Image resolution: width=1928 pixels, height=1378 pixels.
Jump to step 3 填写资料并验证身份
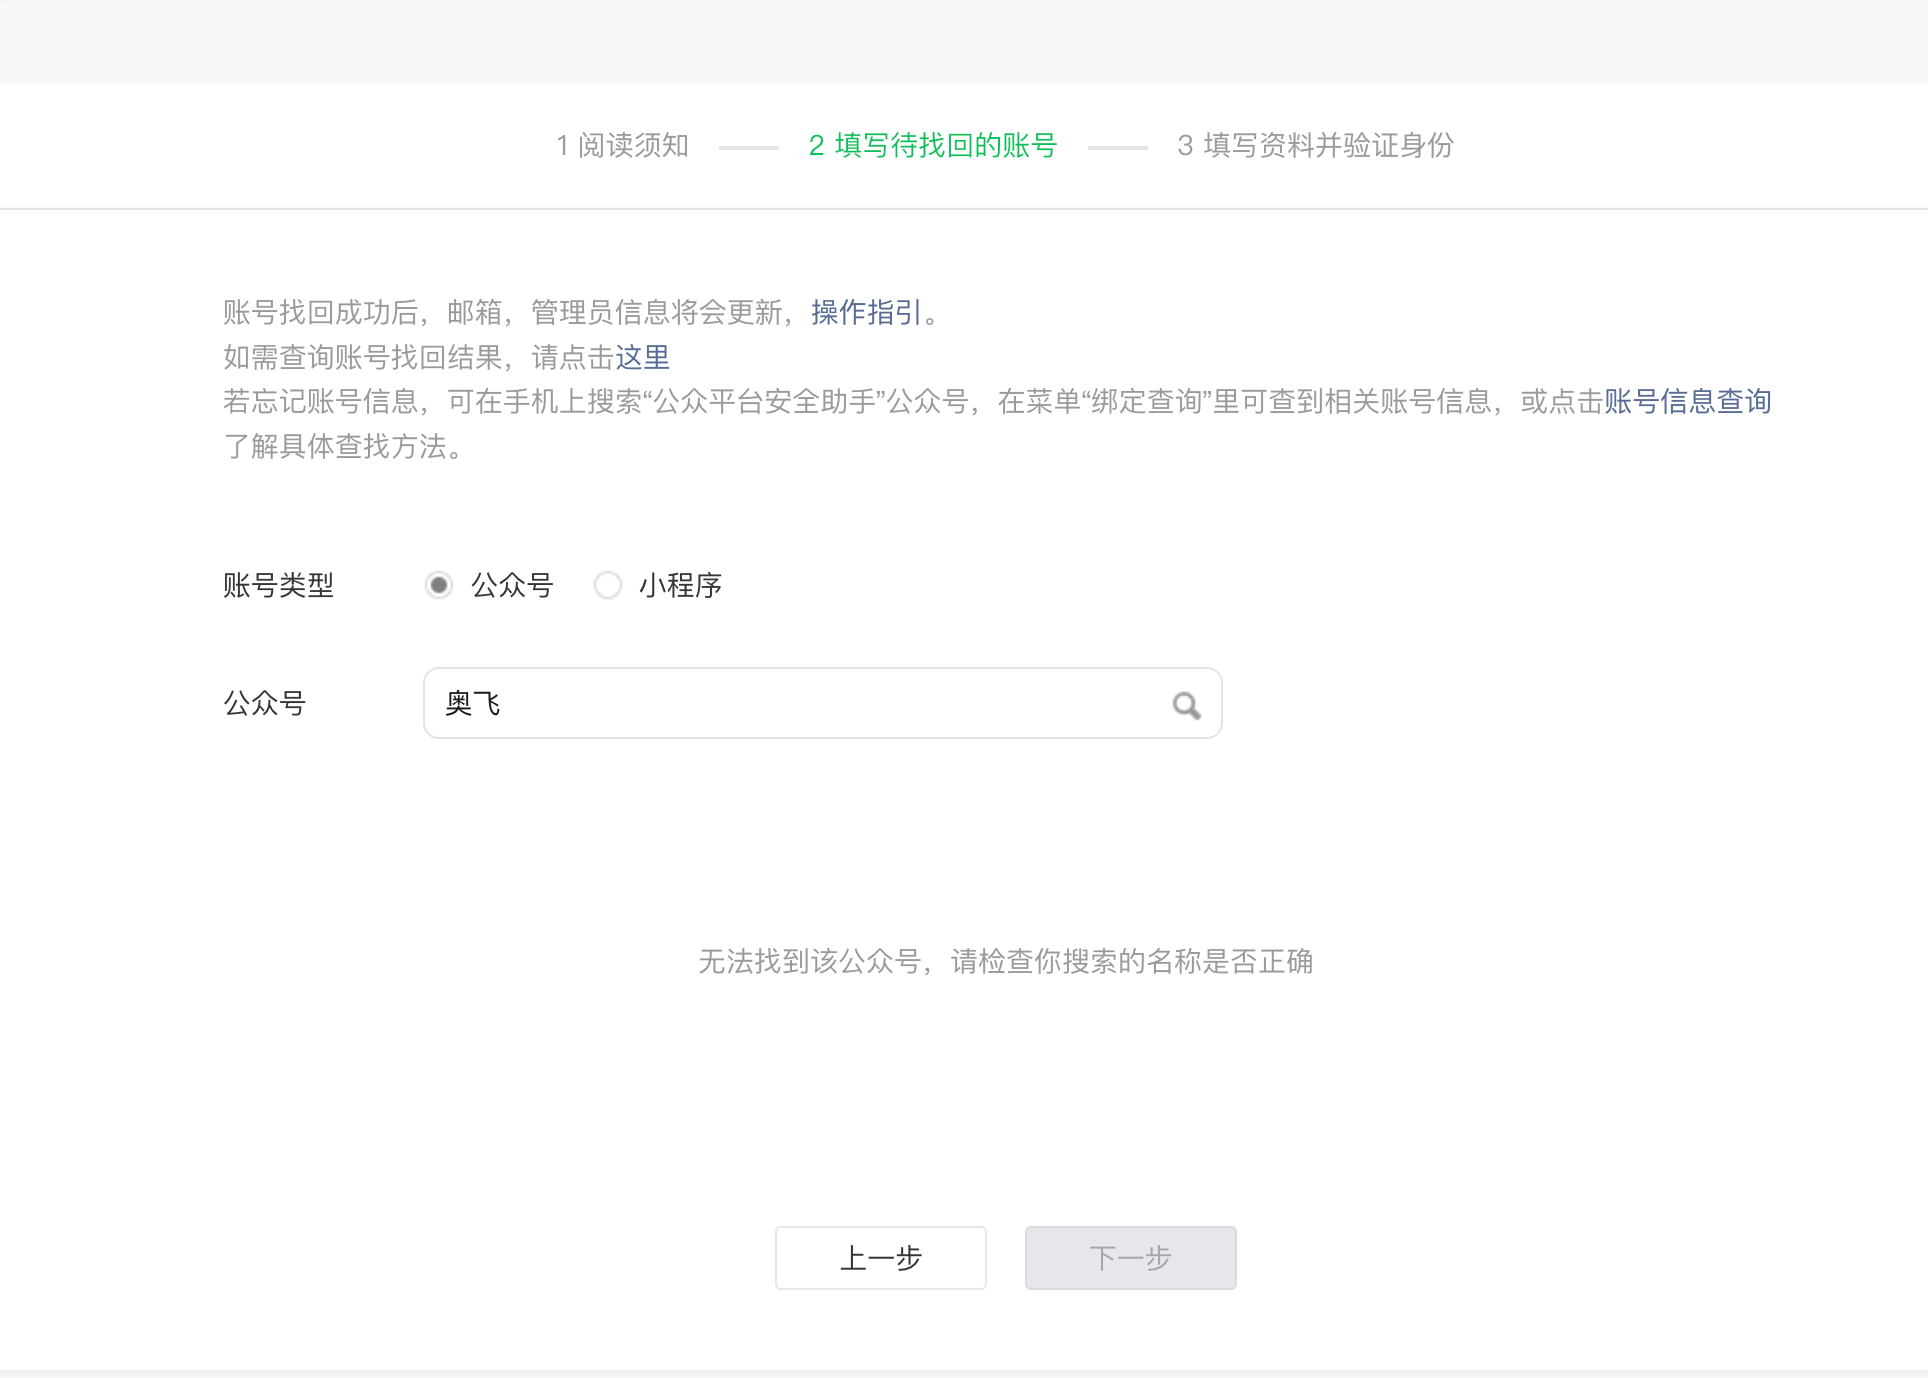(1315, 146)
